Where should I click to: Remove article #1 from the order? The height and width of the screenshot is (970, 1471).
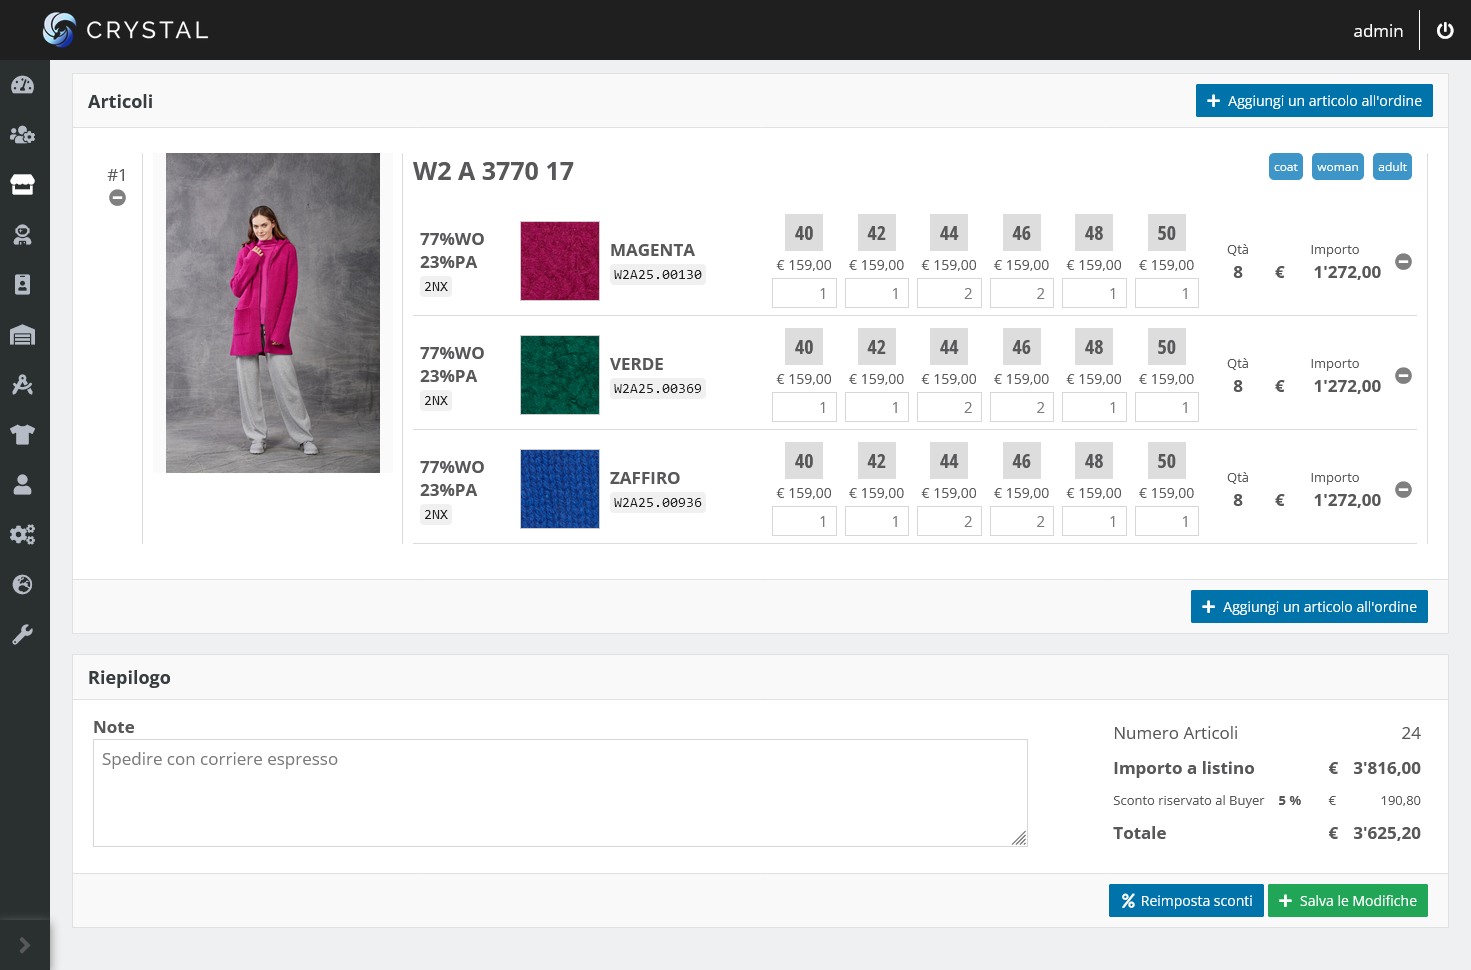coord(117,198)
